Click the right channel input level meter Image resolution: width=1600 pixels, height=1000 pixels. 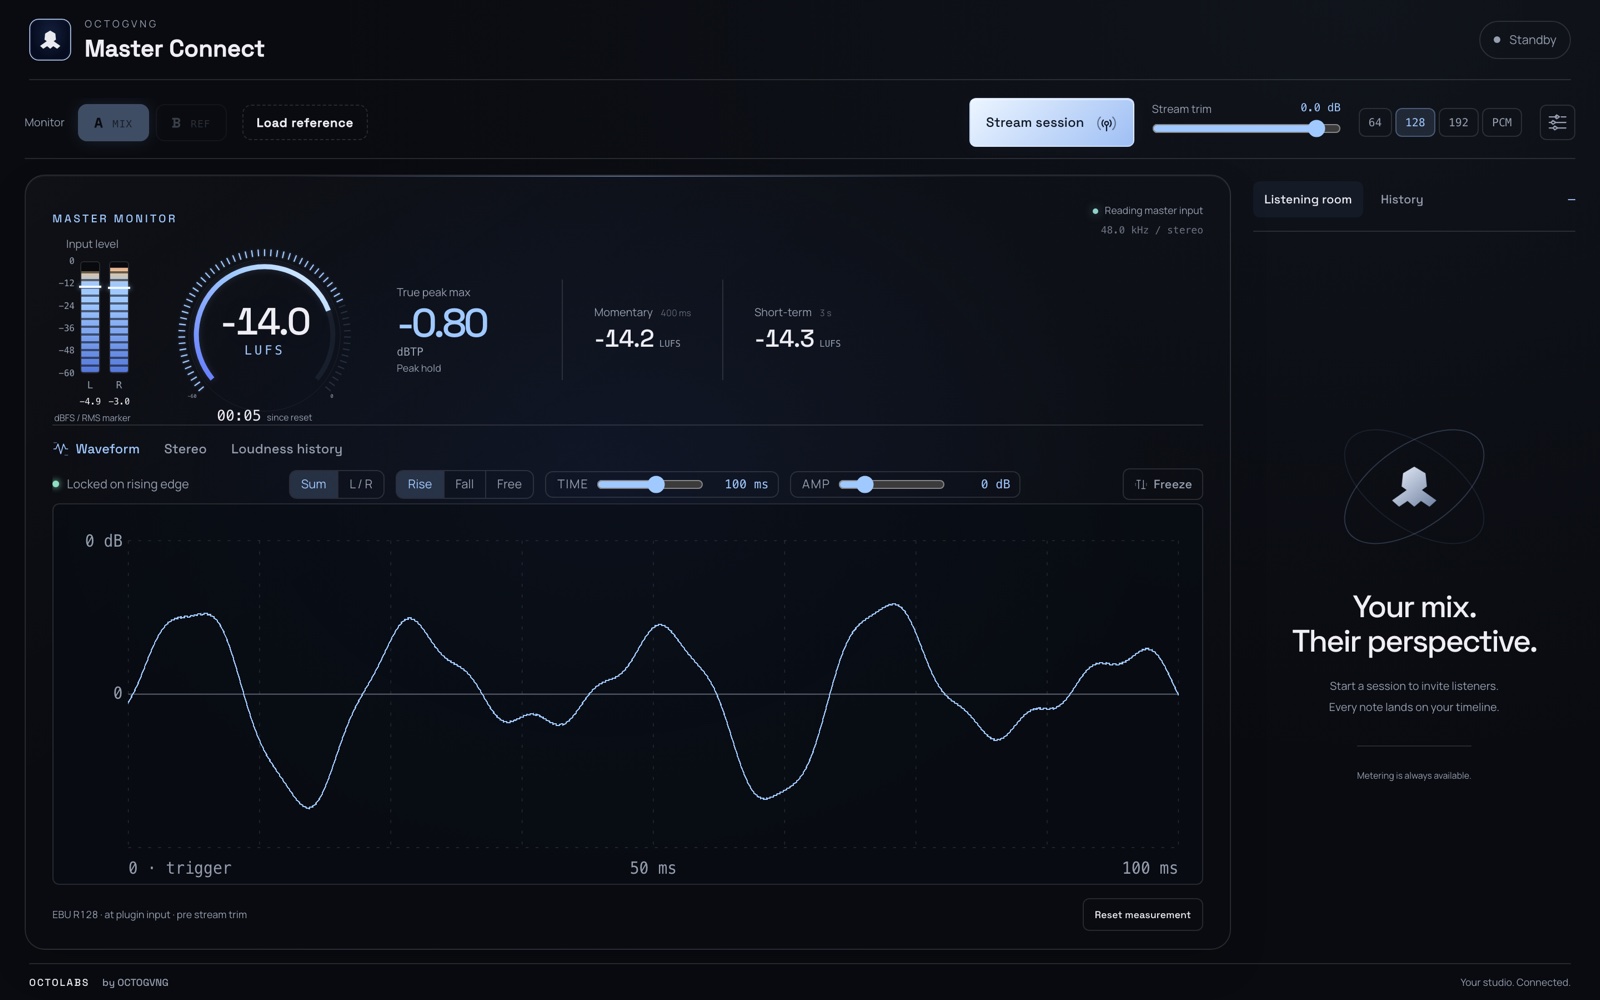[x=119, y=317]
